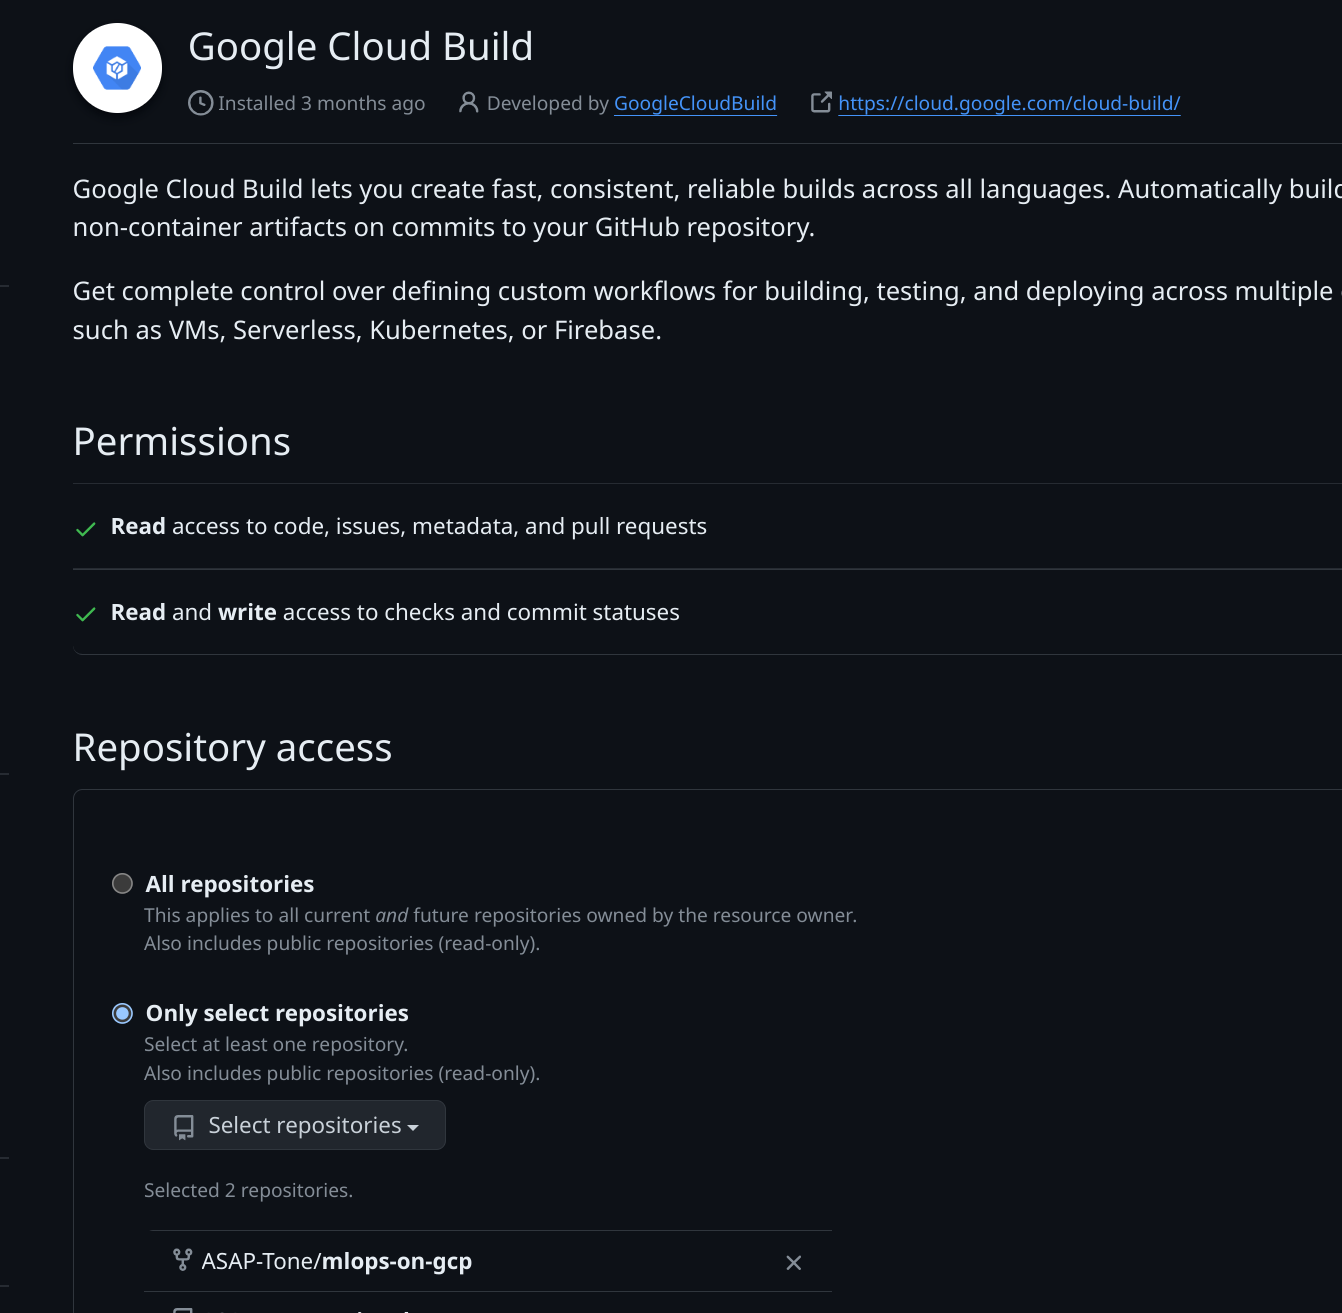Click the All repositories label text
Image resolution: width=1342 pixels, height=1313 pixels.
click(x=230, y=884)
